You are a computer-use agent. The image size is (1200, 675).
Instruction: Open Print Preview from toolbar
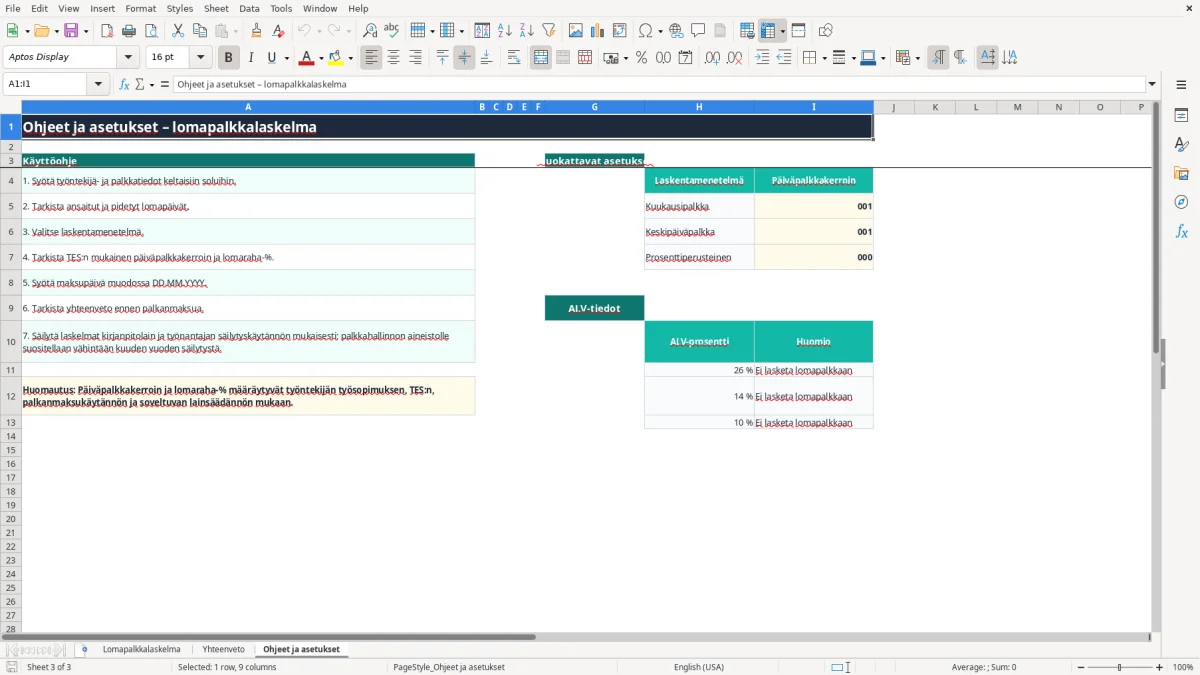151,31
